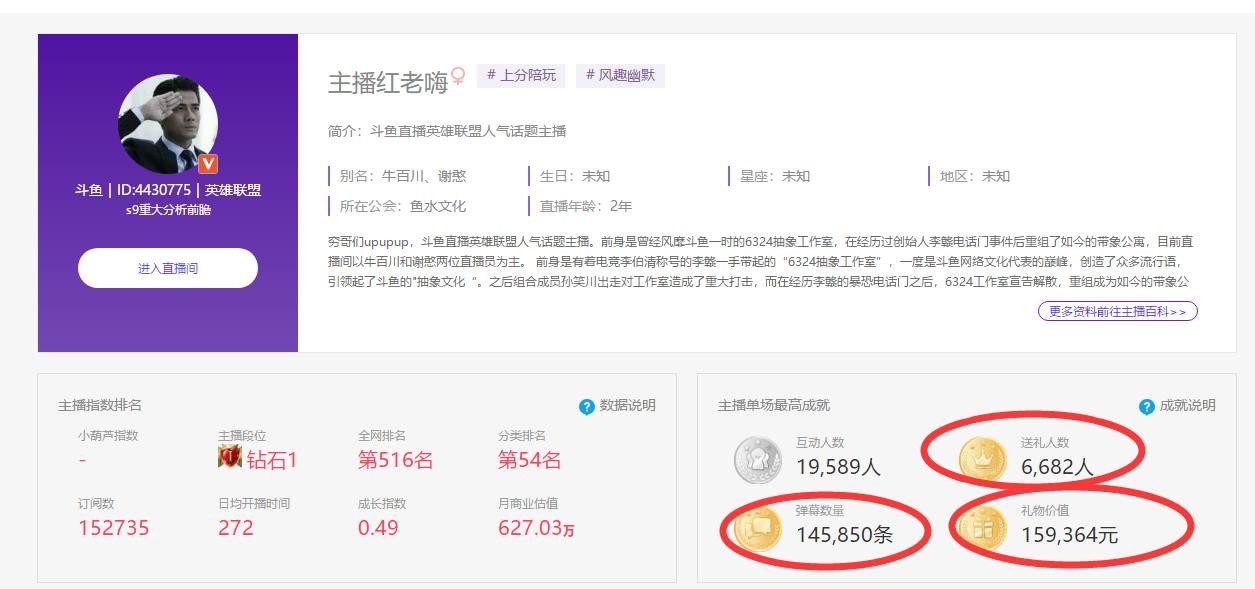Open the 数据说明 blue question mark icon

coord(587,406)
